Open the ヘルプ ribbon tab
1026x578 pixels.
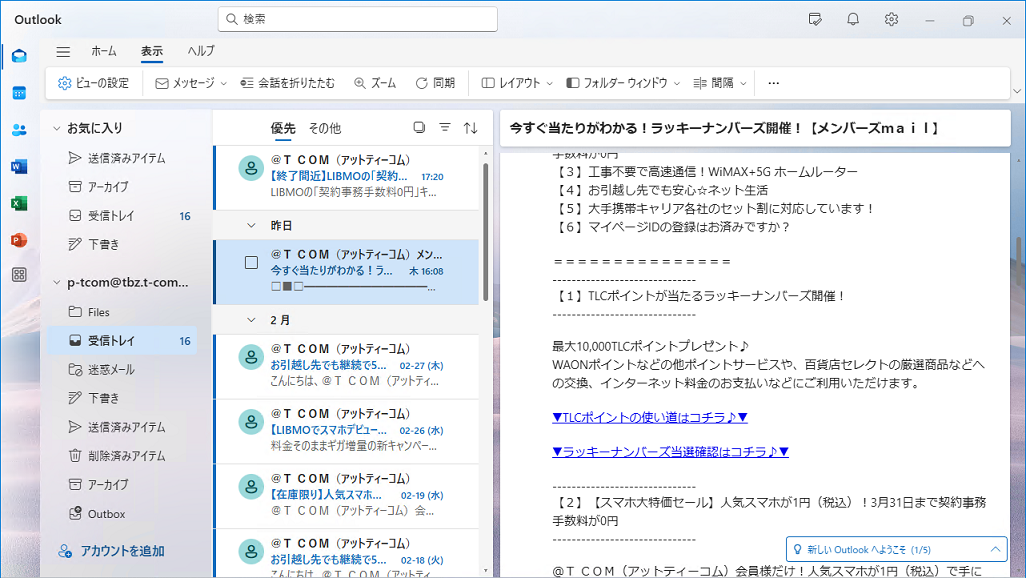201,51
